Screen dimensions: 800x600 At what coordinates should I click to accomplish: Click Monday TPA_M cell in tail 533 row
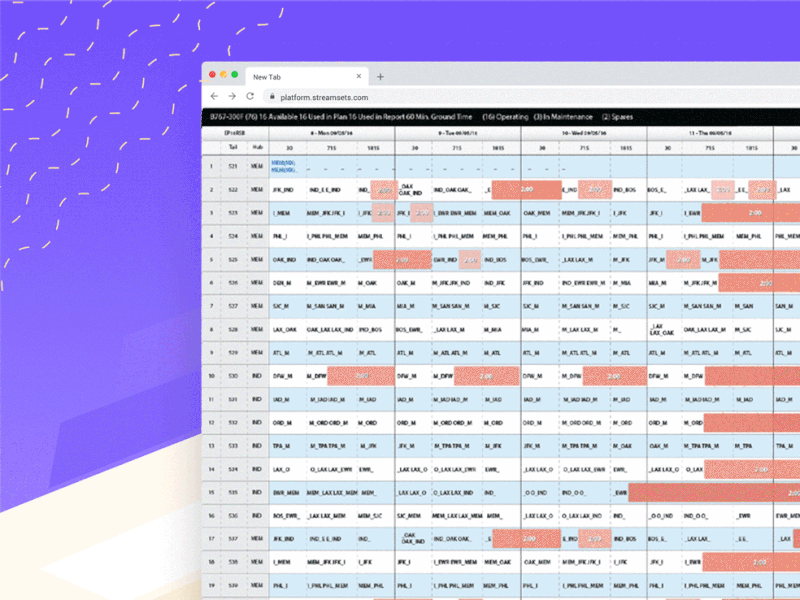(281, 446)
